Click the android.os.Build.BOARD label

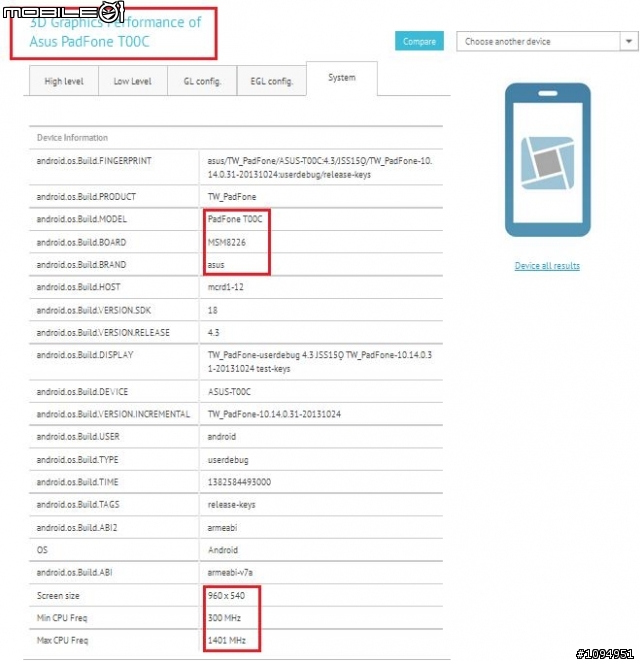point(81,242)
